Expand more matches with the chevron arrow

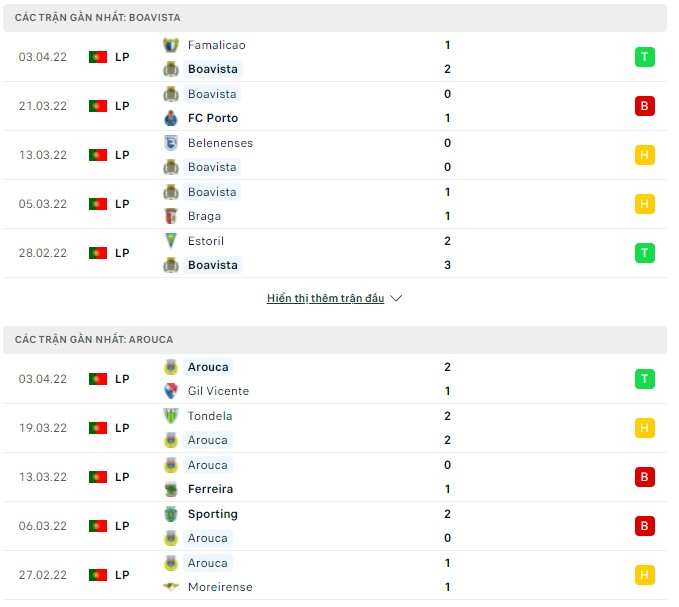tap(396, 298)
